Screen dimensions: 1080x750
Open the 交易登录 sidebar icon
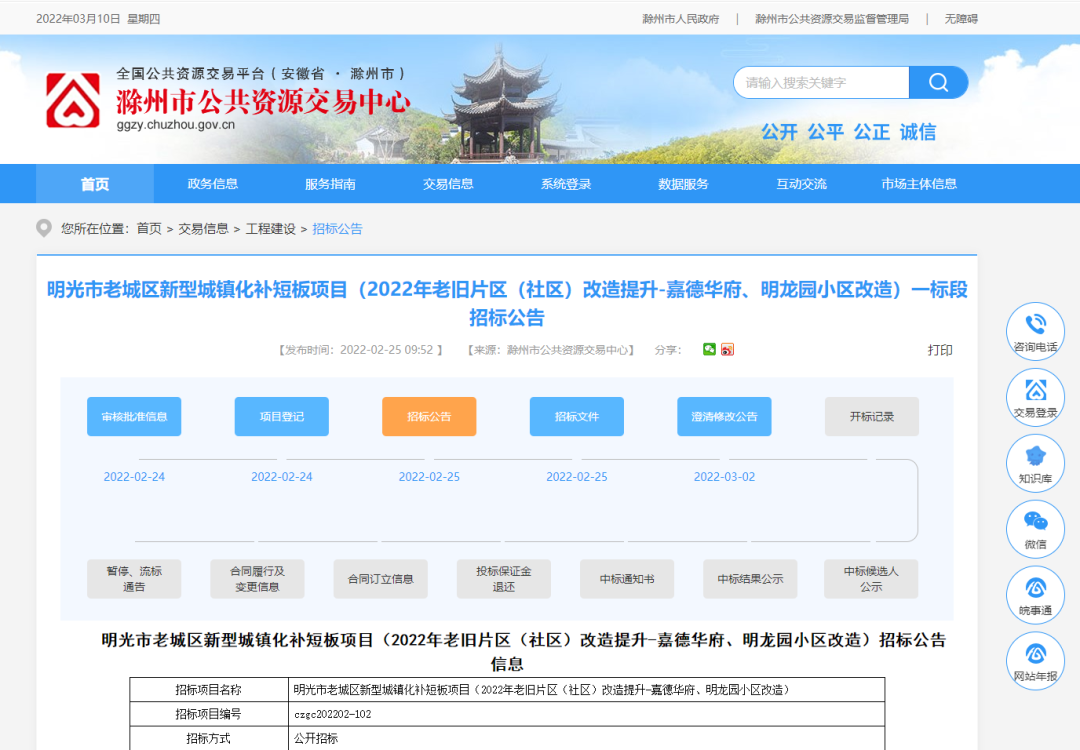pos(1035,393)
